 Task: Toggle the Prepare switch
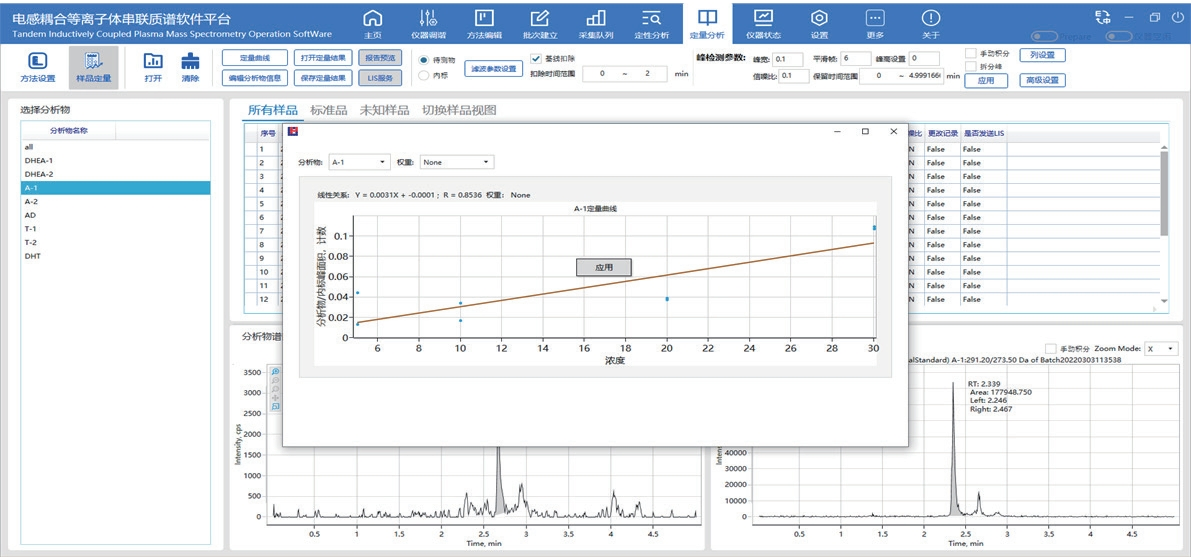pyautogui.click(x=1044, y=36)
